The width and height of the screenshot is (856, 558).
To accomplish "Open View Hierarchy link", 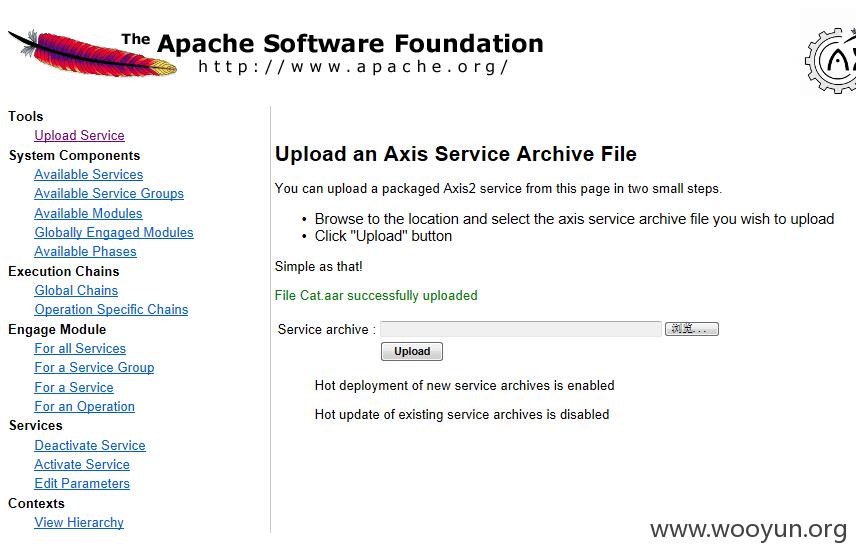I will click(x=79, y=522).
